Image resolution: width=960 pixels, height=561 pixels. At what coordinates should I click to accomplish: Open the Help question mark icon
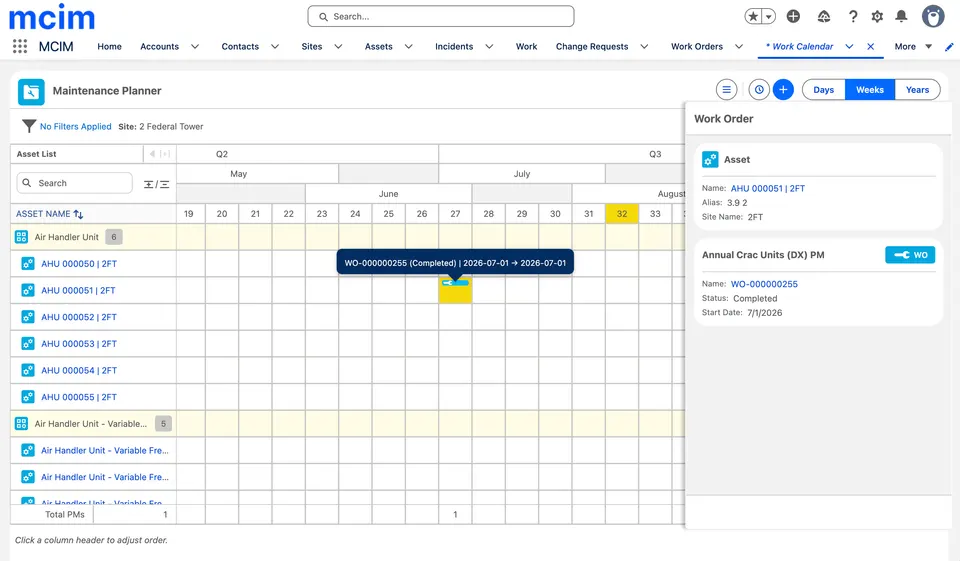(x=853, y=17)
